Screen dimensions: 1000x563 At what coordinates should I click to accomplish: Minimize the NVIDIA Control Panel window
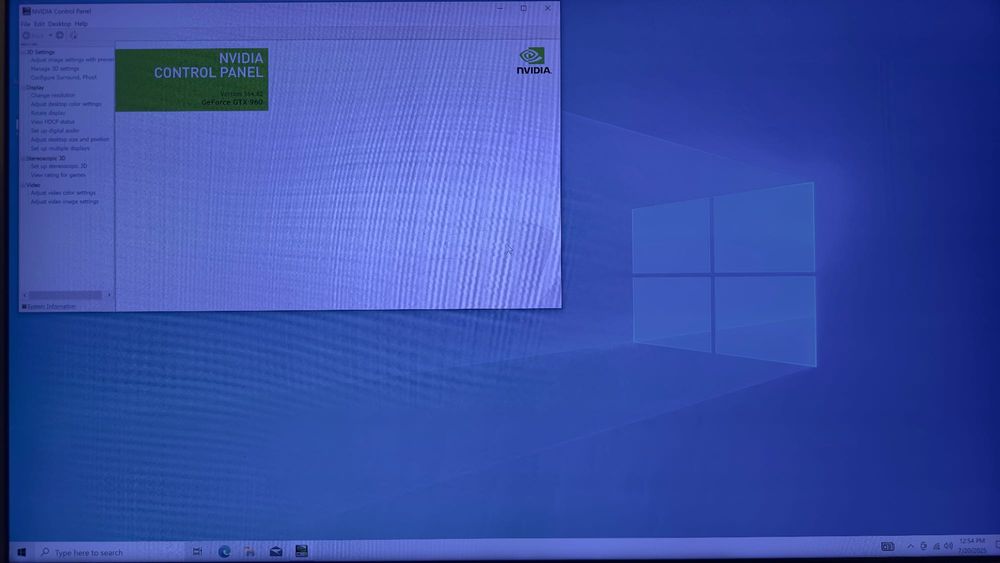500,8
